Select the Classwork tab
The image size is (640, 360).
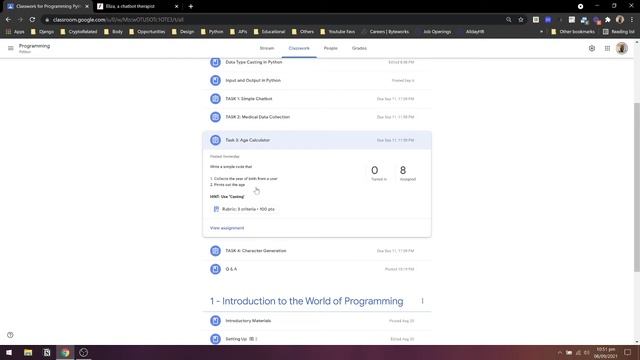tap(299, 48)
